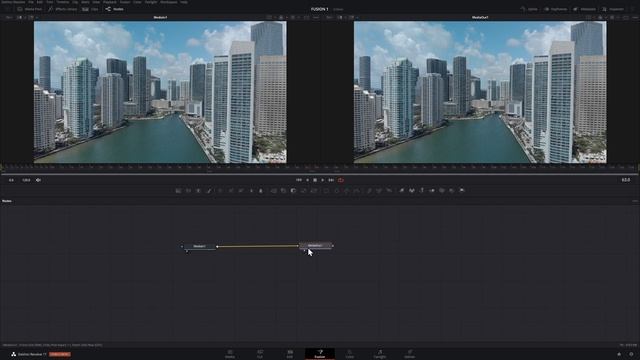The image size is (640, 360).
Task: Edit the render range start field
Action: (11, 180)
